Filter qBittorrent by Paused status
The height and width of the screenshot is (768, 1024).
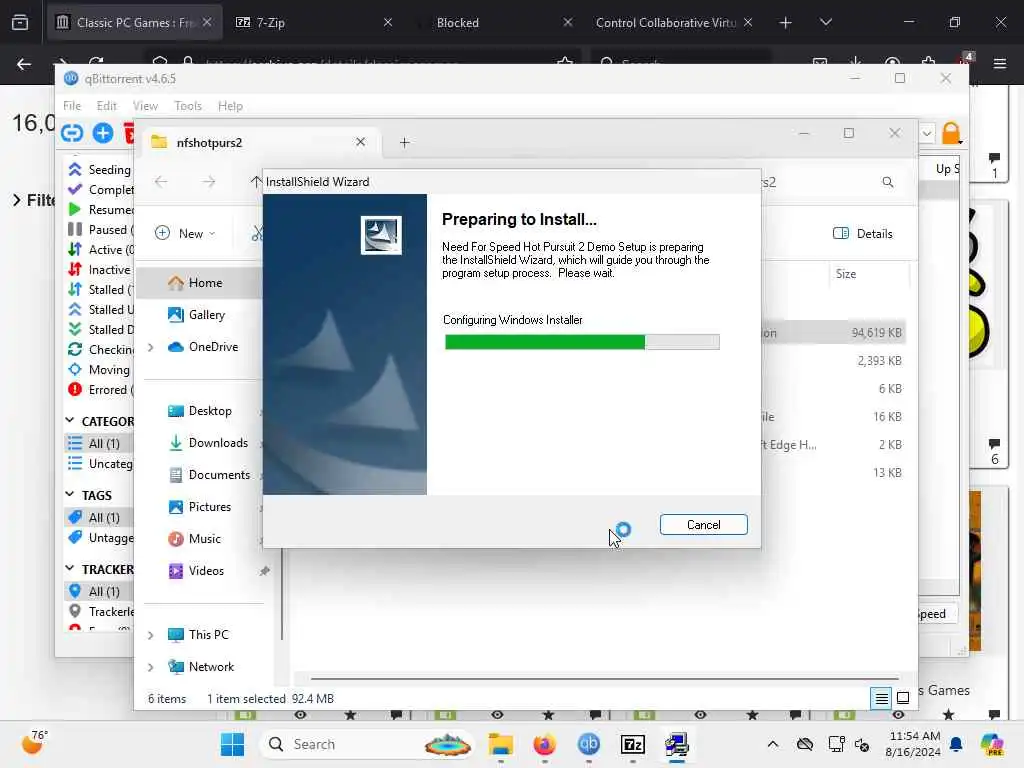point(100,230)
